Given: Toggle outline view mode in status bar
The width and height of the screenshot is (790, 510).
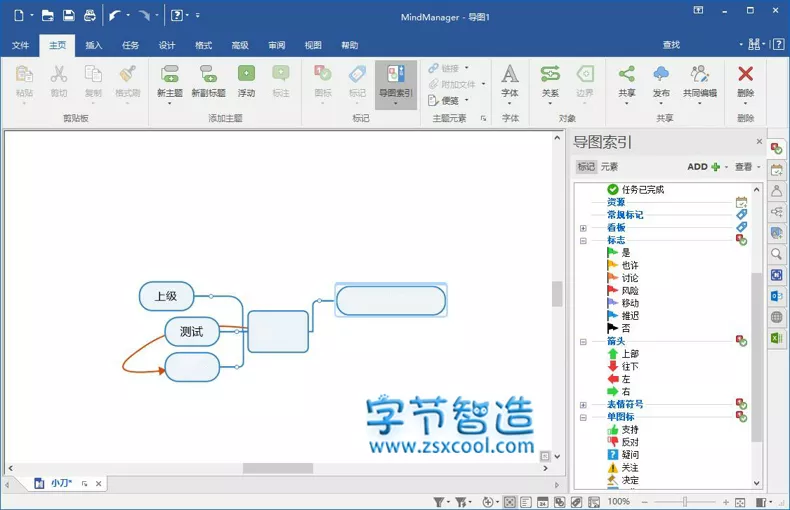Looking at the screenshot, I should (x=526, y=502).
